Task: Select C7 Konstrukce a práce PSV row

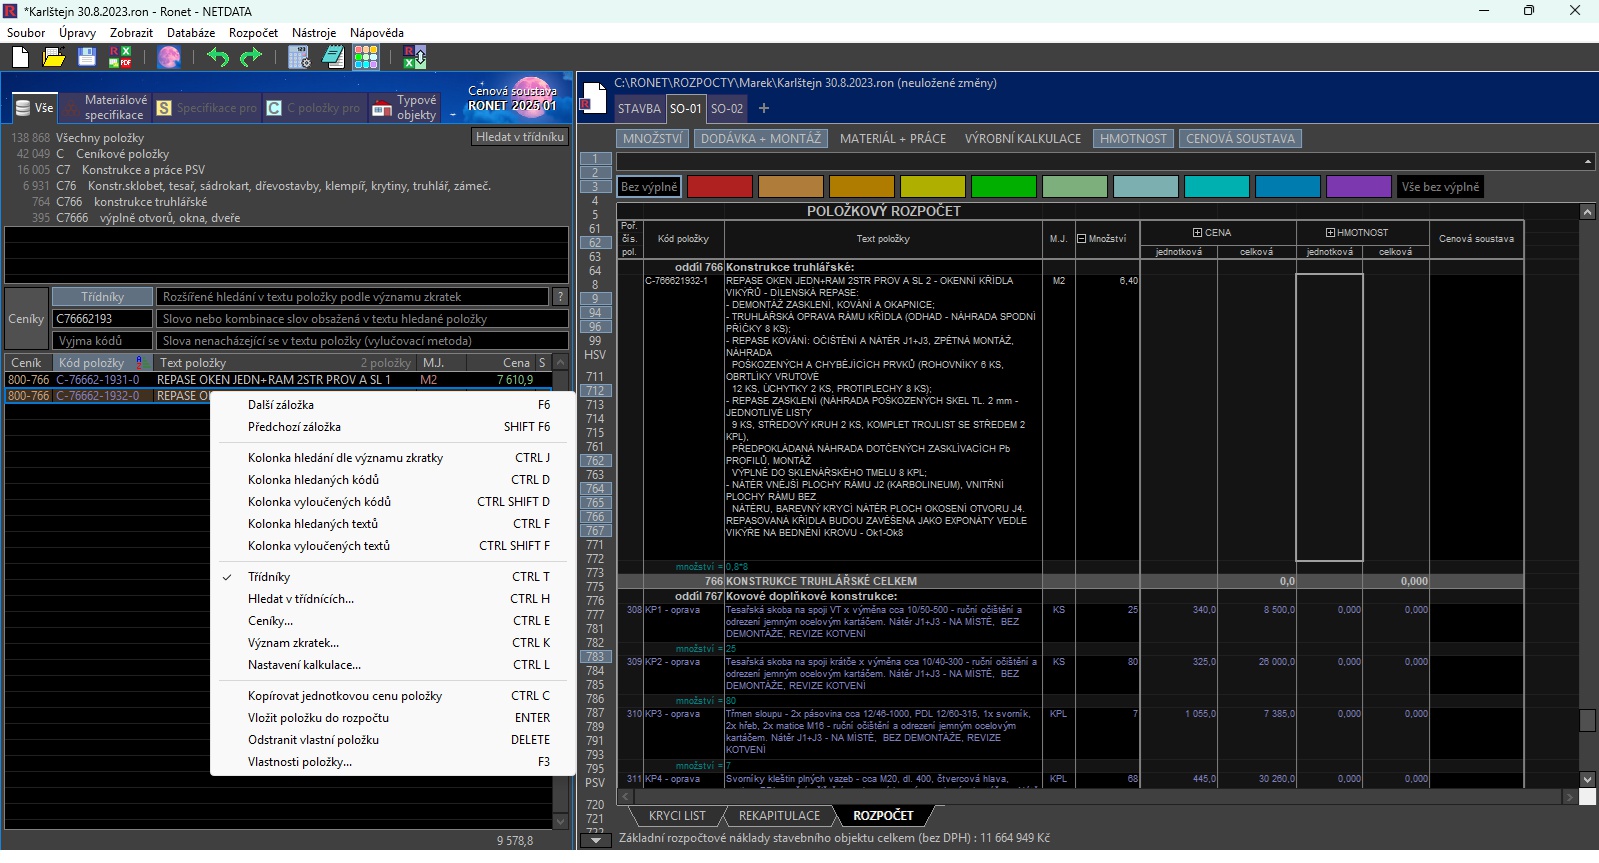Action: (x=111, y=170)
